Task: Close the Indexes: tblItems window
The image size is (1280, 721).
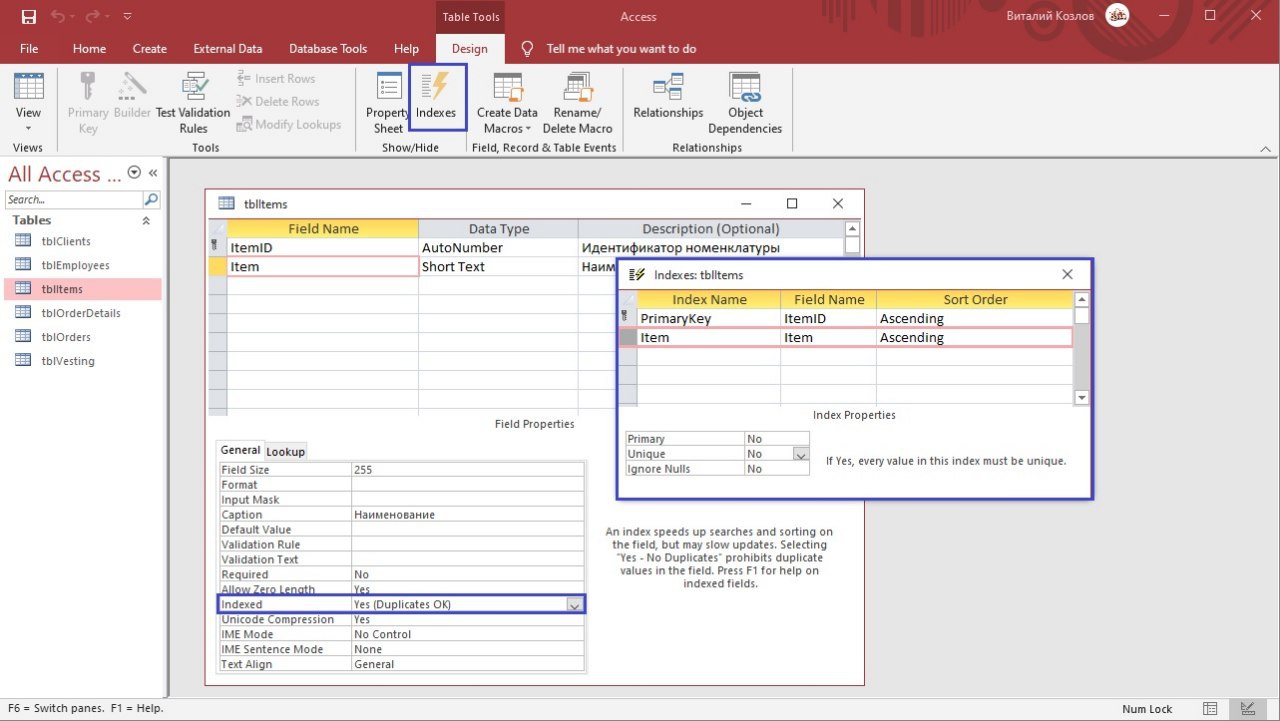Action: [x=1067, y=274]
